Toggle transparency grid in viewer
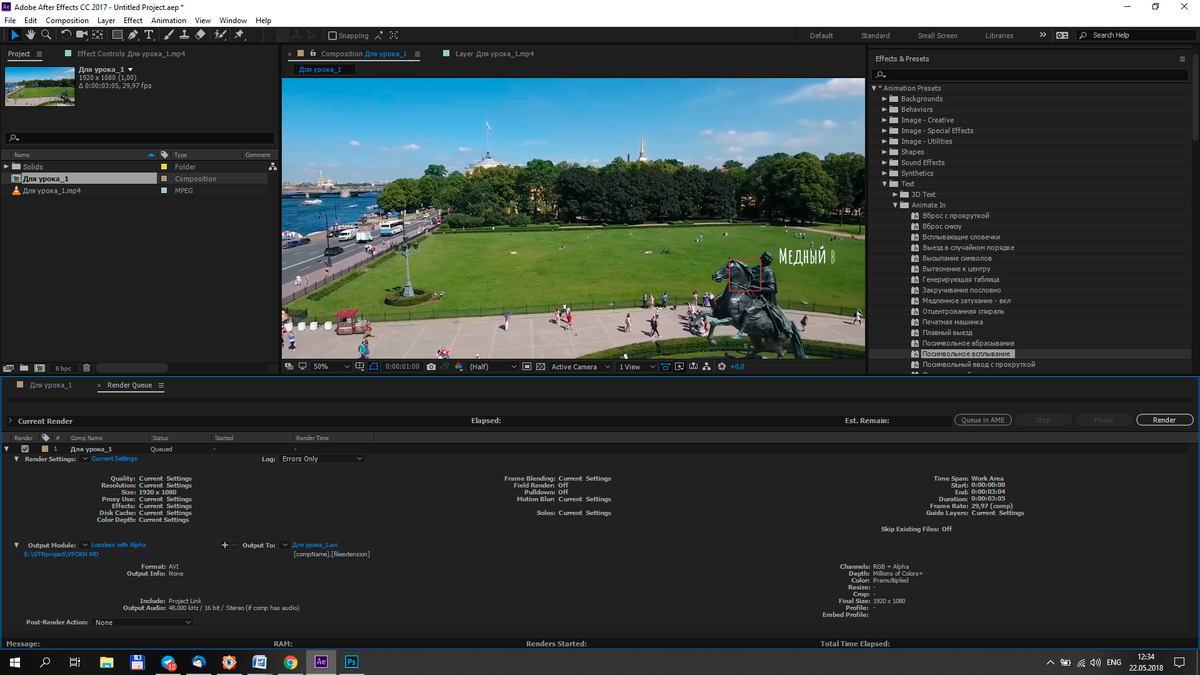This screenshot has height=675, width=1200. coord(538,367)
